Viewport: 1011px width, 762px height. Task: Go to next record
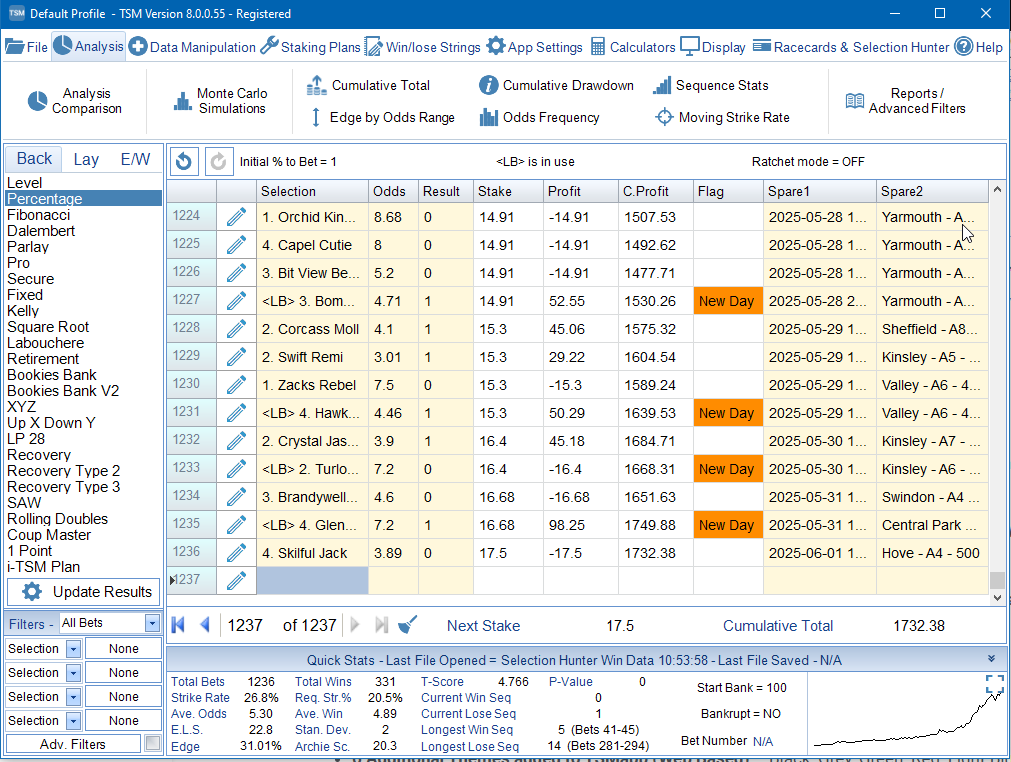click(x=355, y=625)
